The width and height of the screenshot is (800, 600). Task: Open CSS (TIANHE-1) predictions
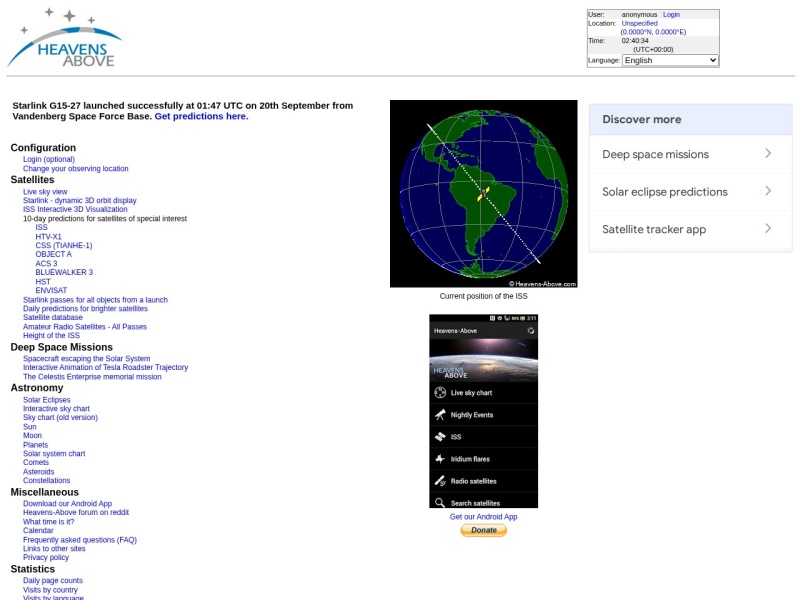coord(64,245)
